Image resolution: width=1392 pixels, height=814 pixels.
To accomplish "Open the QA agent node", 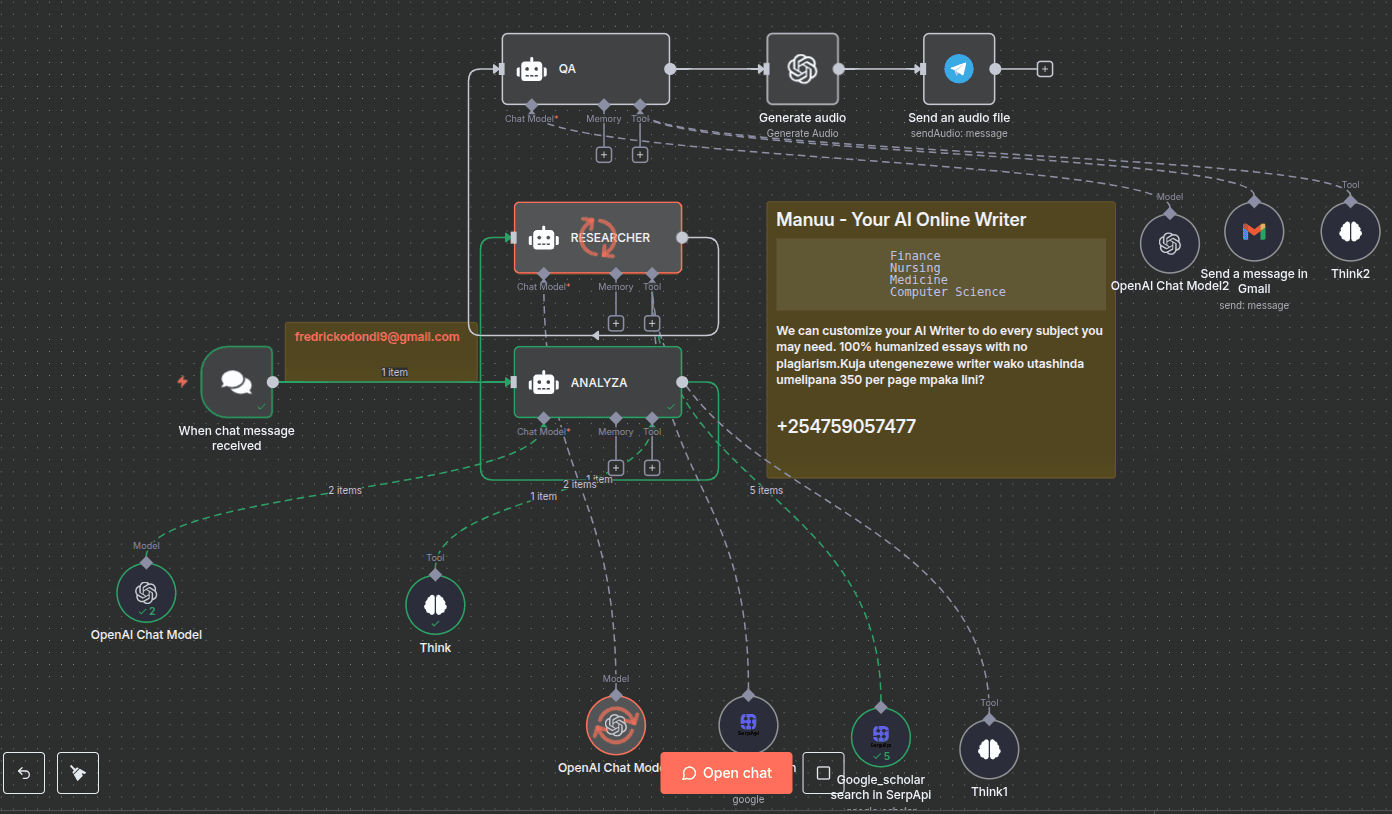I will [x=585, y=68].
